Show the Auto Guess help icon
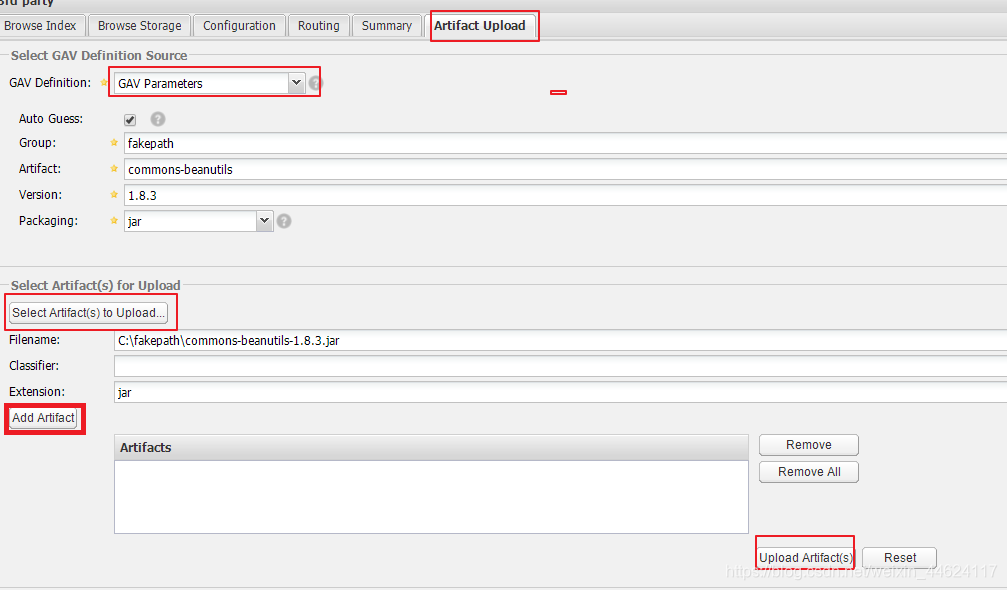Screen dimensions: 1007x590 pyautogui.click(x=158, y=119)
